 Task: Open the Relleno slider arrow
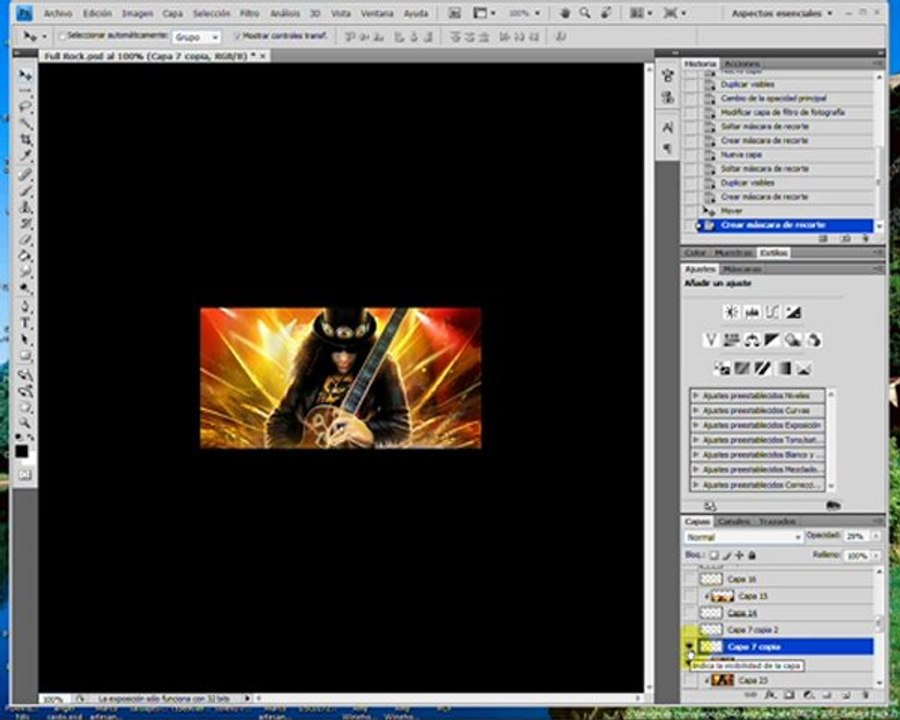(x=876, y=556)
